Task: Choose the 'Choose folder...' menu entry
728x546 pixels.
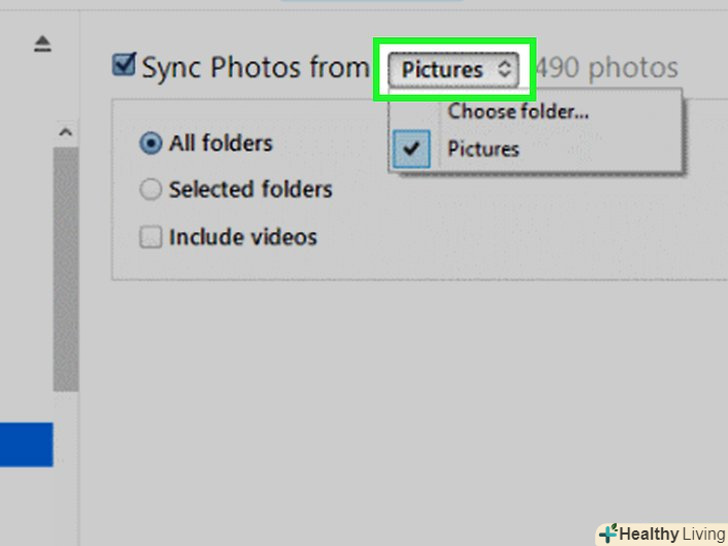Action: [x=517, y=111]
